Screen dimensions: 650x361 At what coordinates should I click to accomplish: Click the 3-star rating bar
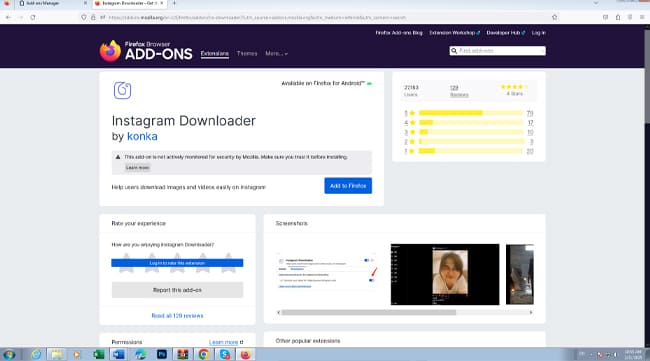click(471, 132)
